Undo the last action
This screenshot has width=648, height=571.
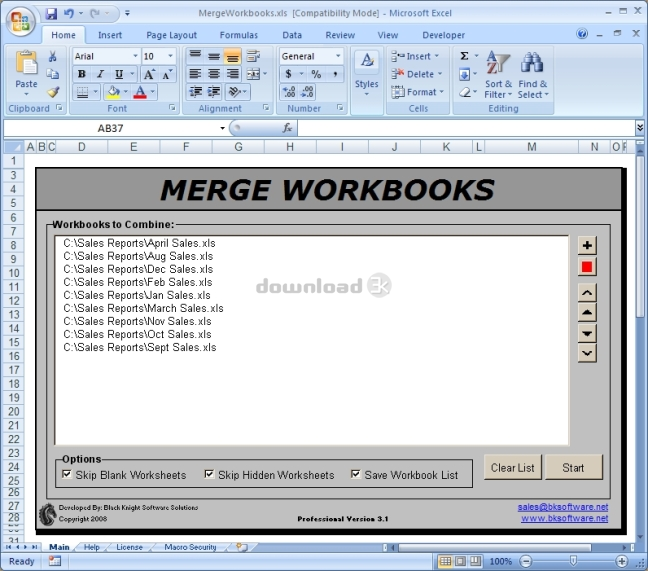[x=69, y=14]
